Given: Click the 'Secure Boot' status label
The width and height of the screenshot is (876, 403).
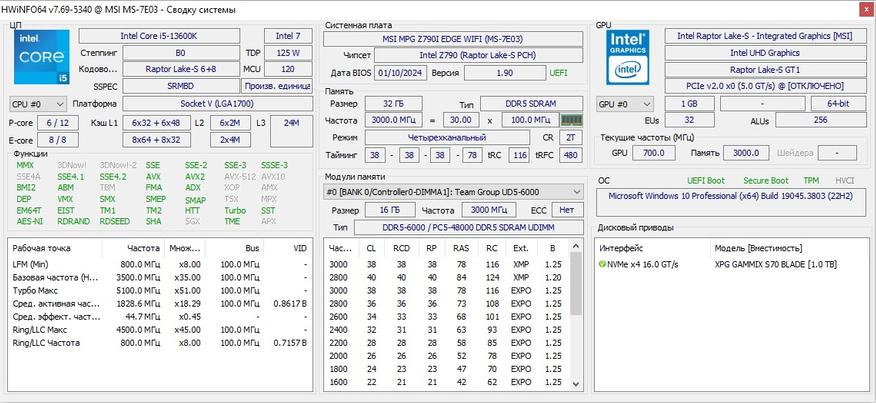Looking at the screenshot, I should (x=765, y=181).
